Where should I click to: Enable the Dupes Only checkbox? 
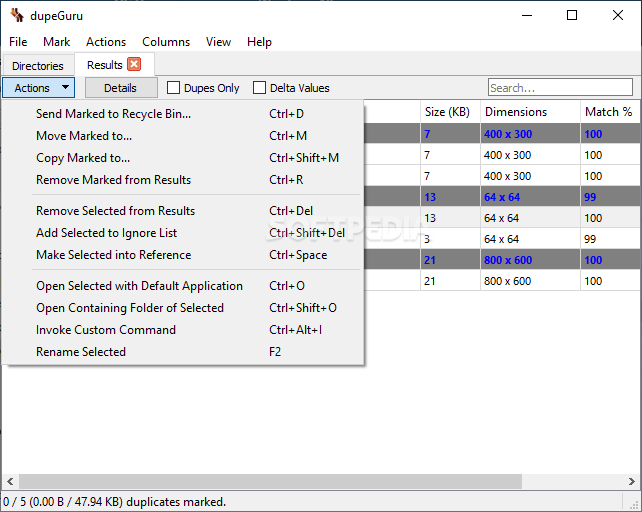173,88
